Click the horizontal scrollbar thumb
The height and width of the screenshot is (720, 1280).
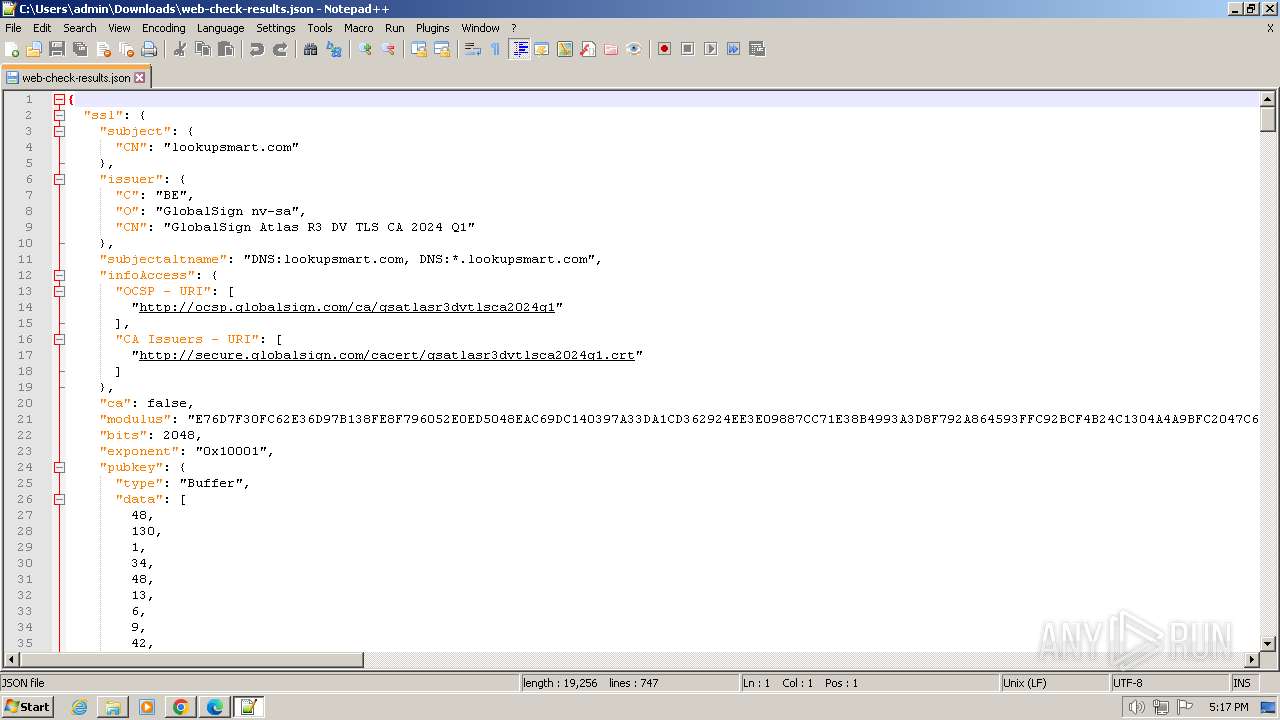191,659
